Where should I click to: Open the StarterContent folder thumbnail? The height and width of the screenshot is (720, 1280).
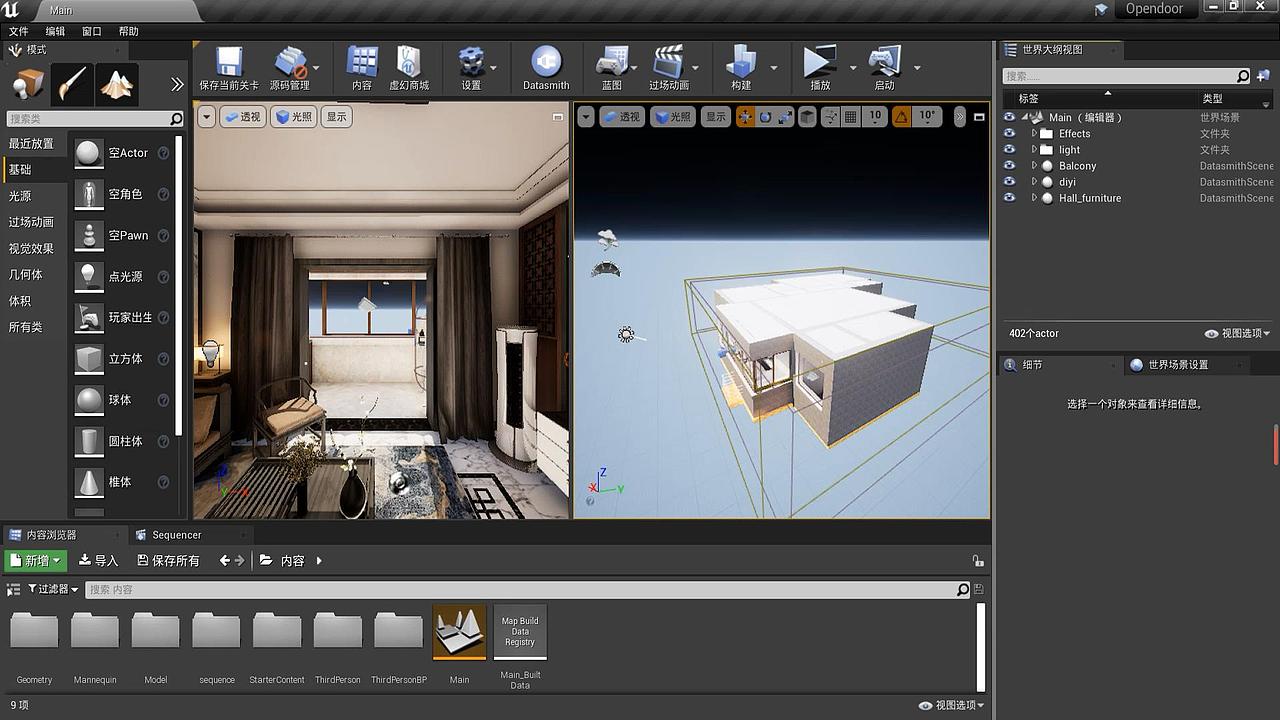coord(276,630)
